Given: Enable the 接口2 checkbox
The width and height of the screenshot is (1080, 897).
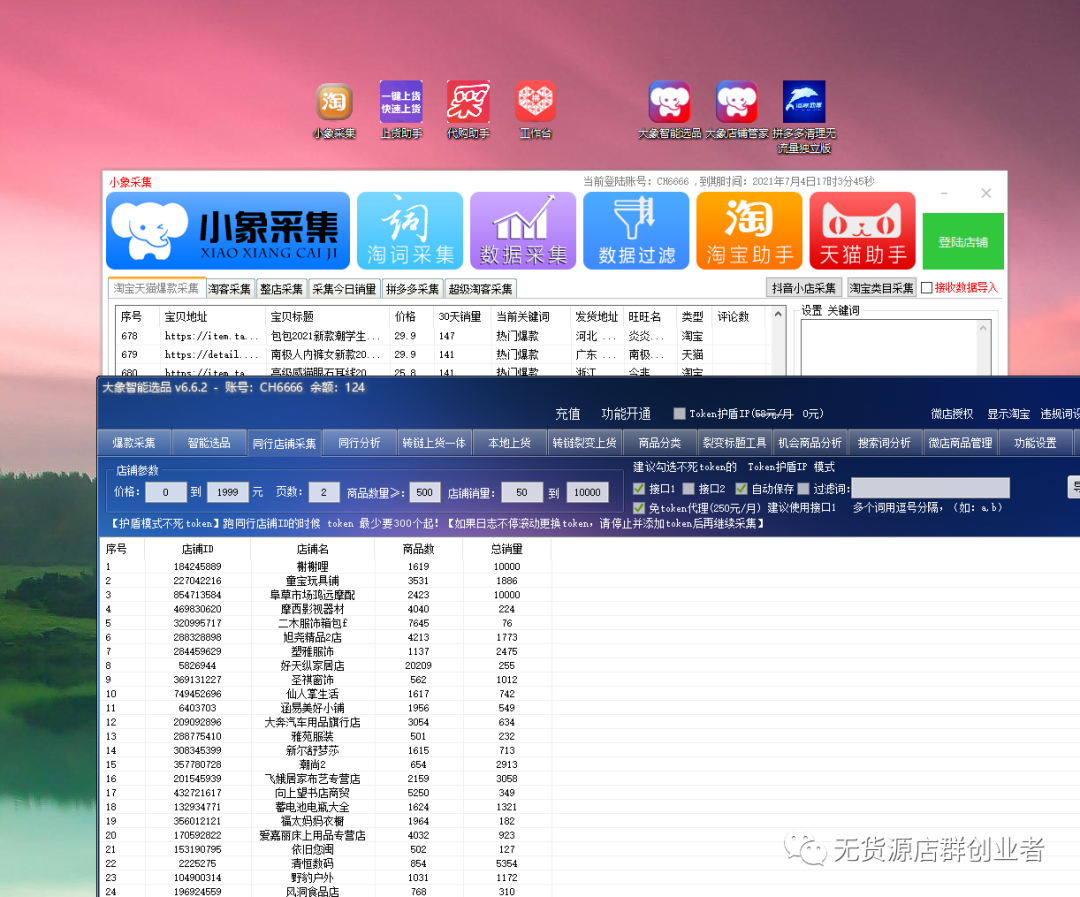Looking at the screenshot, I should (x=687, y=489).
